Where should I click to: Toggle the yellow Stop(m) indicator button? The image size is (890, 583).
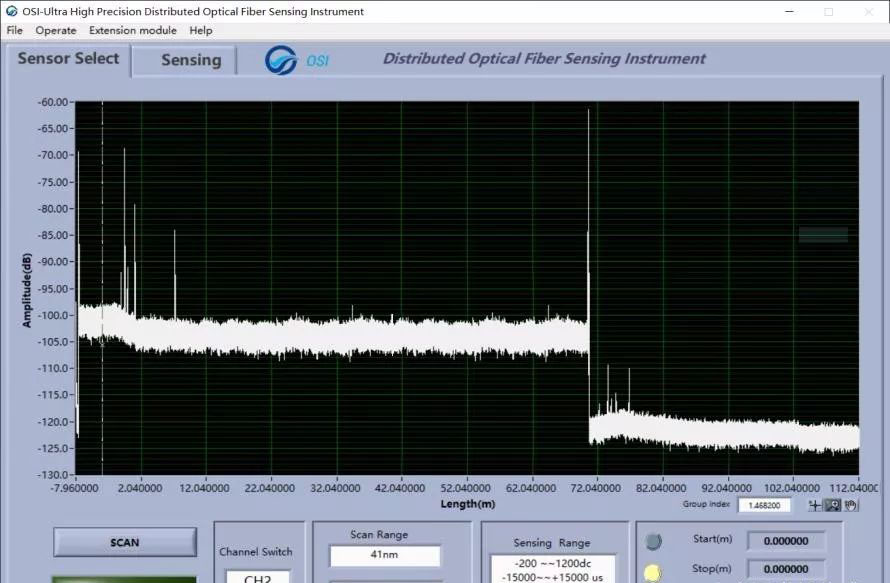point(653,572)
